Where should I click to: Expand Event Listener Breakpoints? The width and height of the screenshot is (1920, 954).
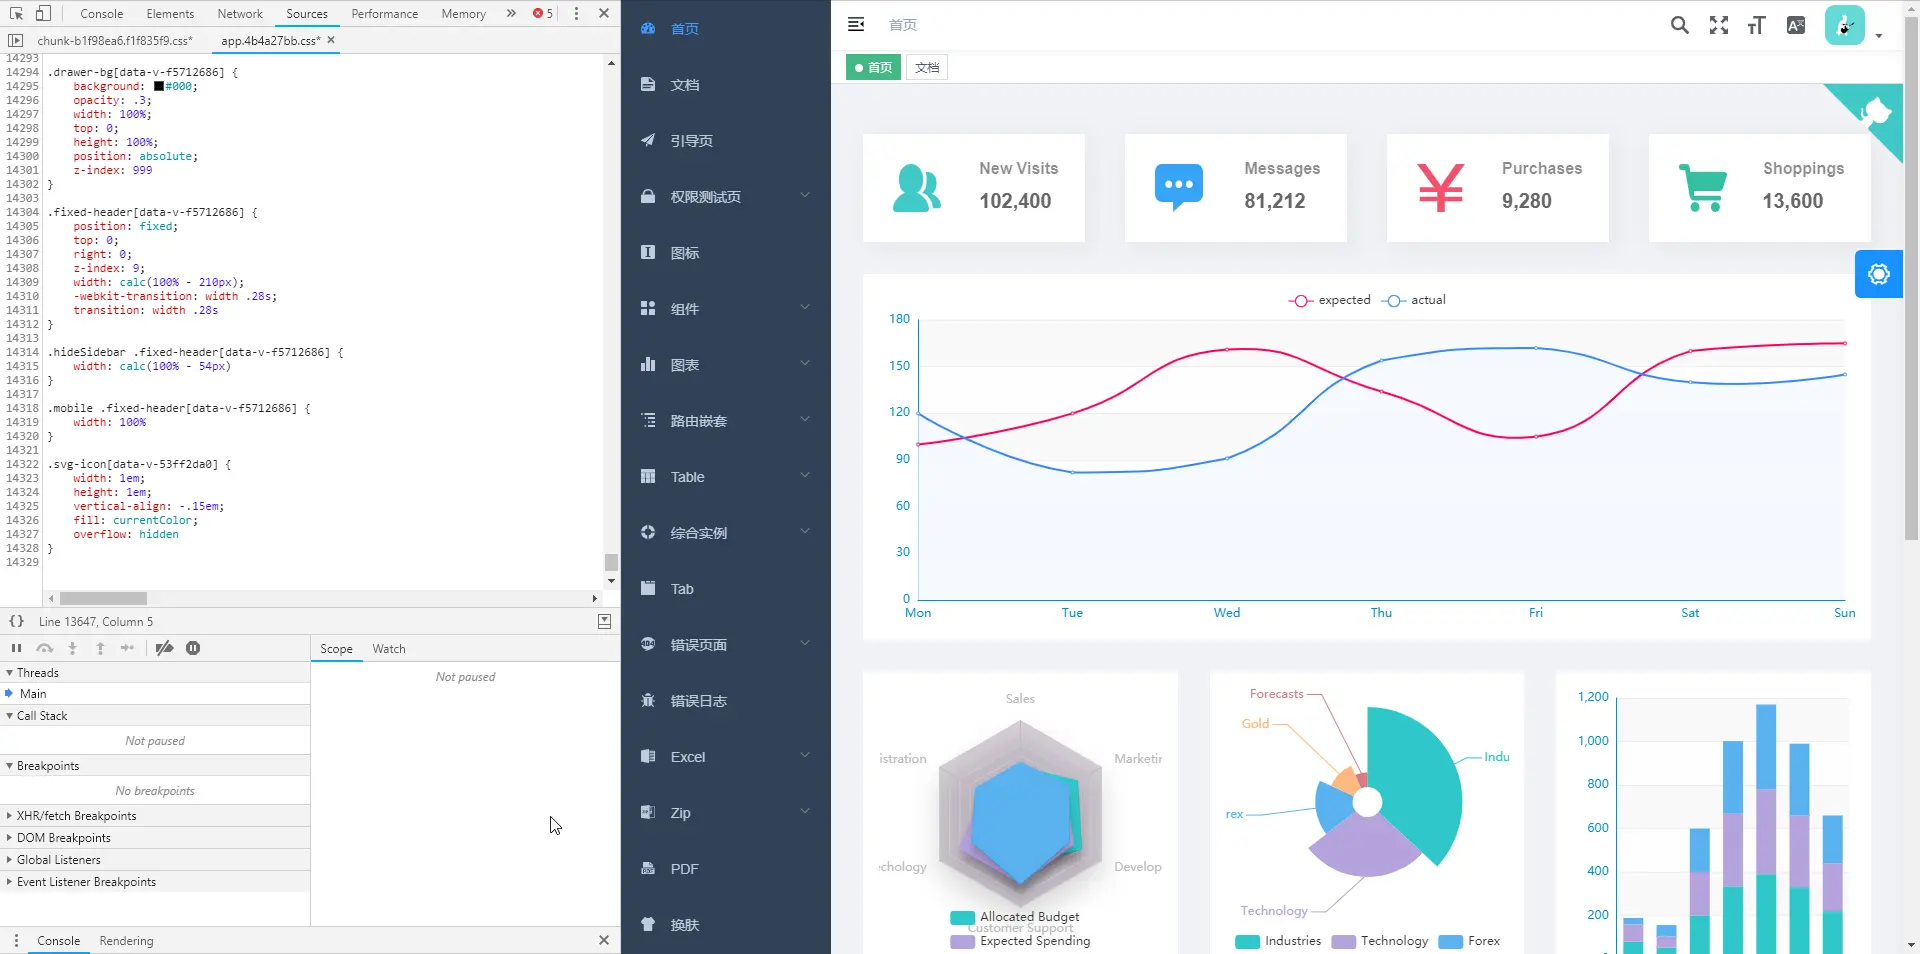click(155, 882)
